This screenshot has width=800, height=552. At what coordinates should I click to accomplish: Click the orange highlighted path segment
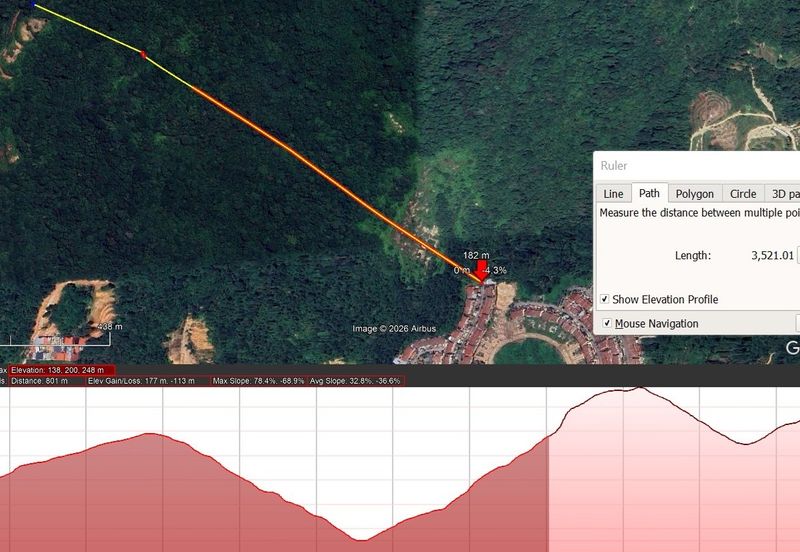pyautogui.click(x=320, y=168)
